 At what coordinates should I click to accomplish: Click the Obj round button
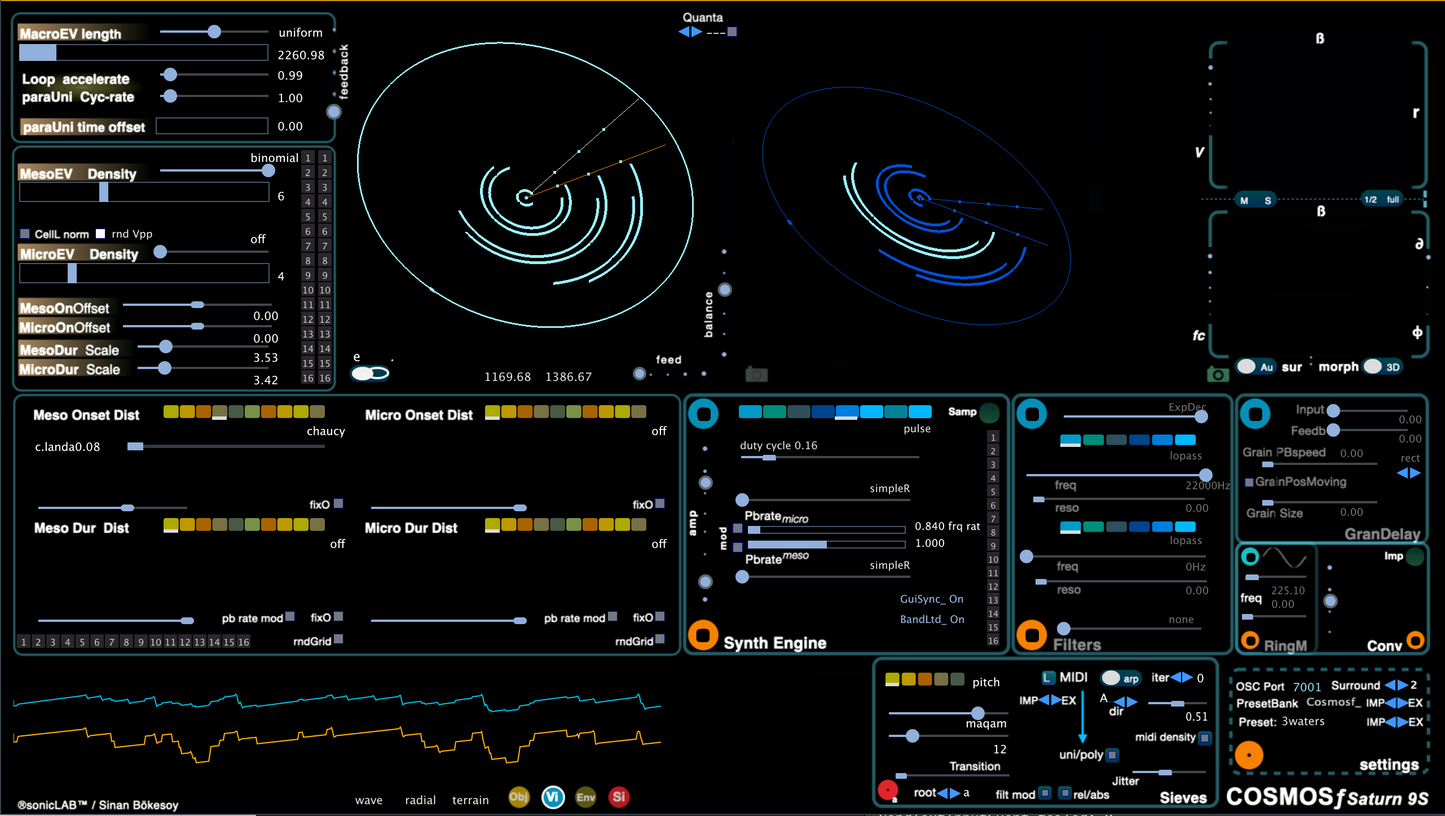click(x=519, y=797)
